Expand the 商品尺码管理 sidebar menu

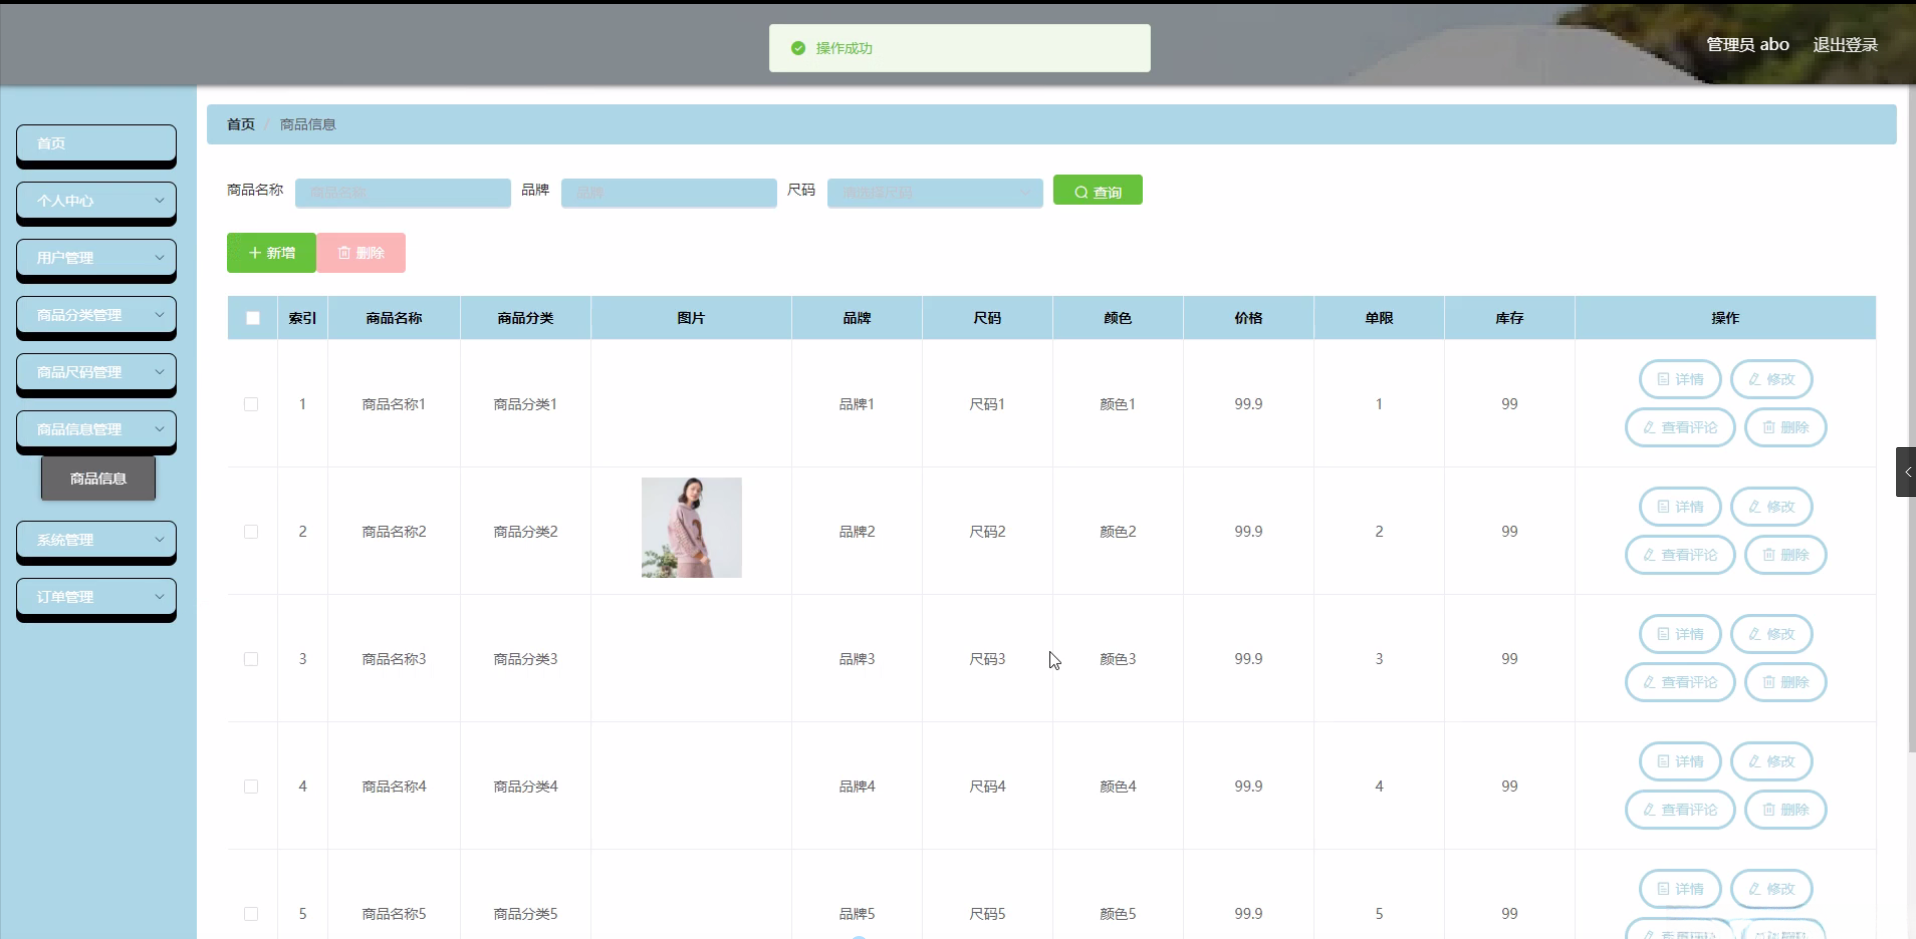click(96, 372)
